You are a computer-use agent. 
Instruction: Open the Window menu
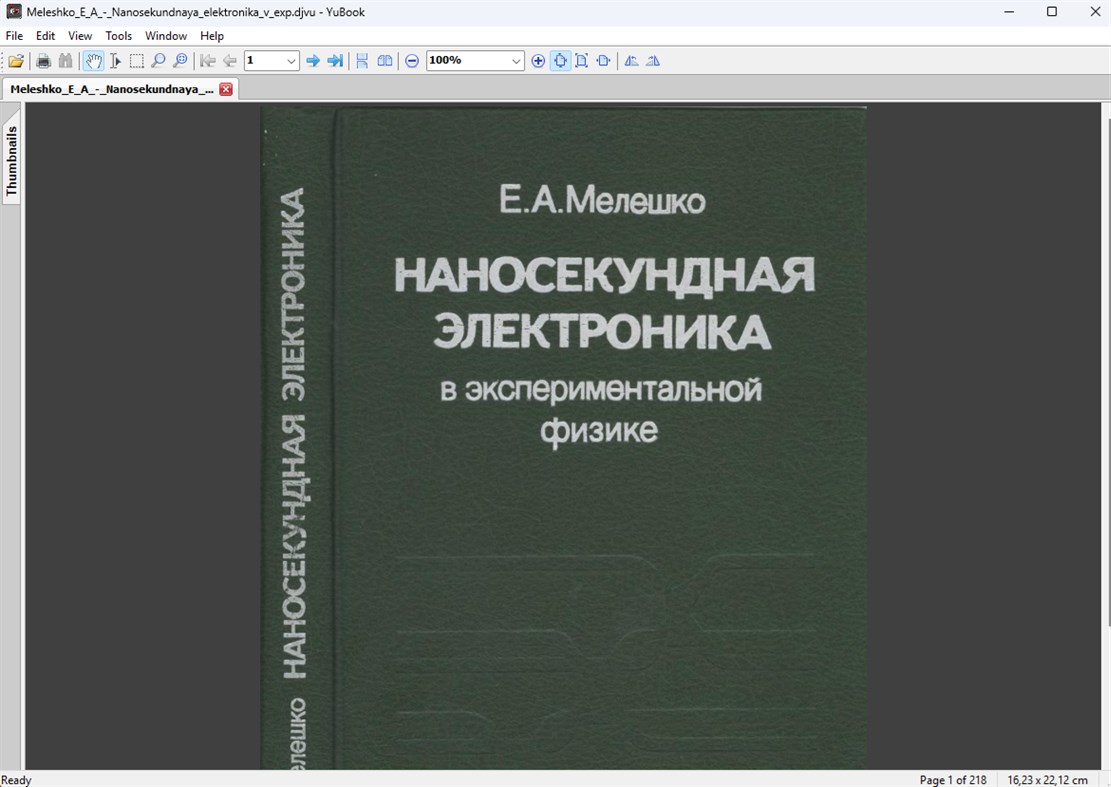(x=166, y=35)
